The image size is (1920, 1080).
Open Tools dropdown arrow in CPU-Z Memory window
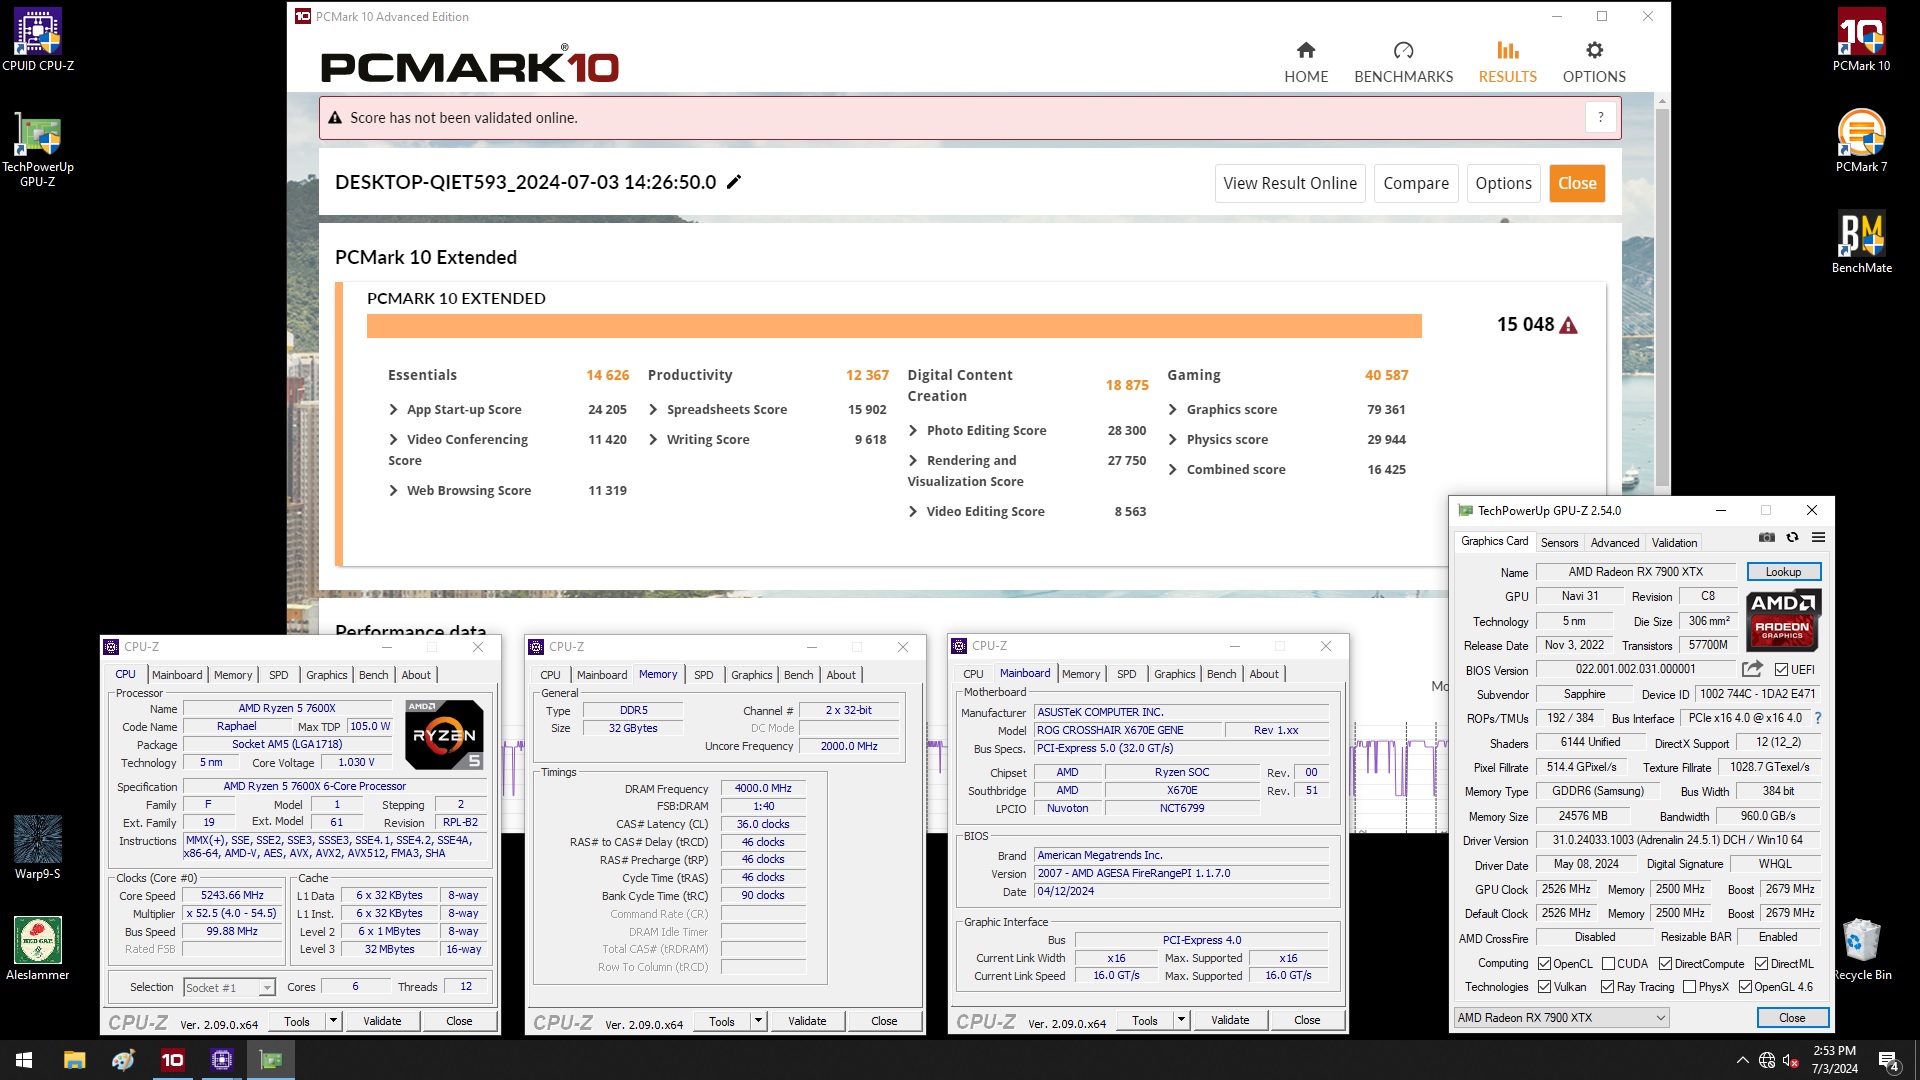click(758, 1021)
